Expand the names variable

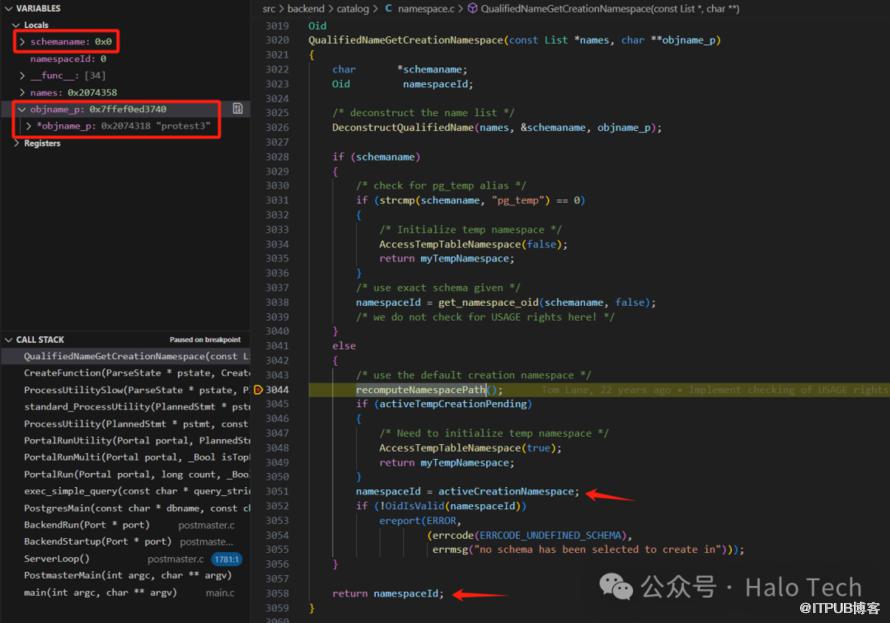tap(23, 92)
